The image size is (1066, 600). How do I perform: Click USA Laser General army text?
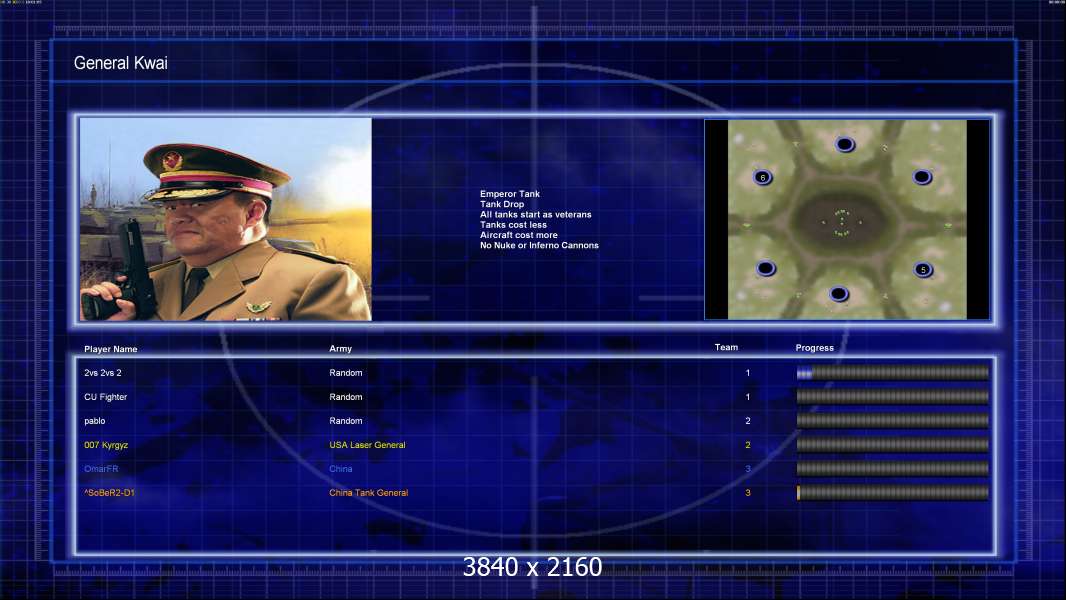point(367,445)
